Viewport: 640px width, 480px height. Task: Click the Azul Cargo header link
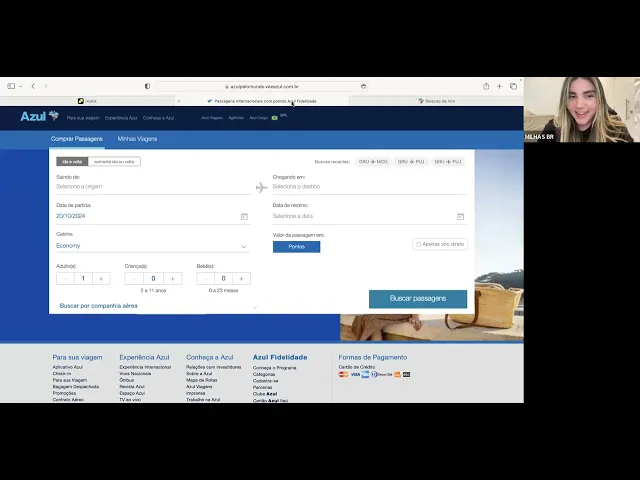click(258, 118)
